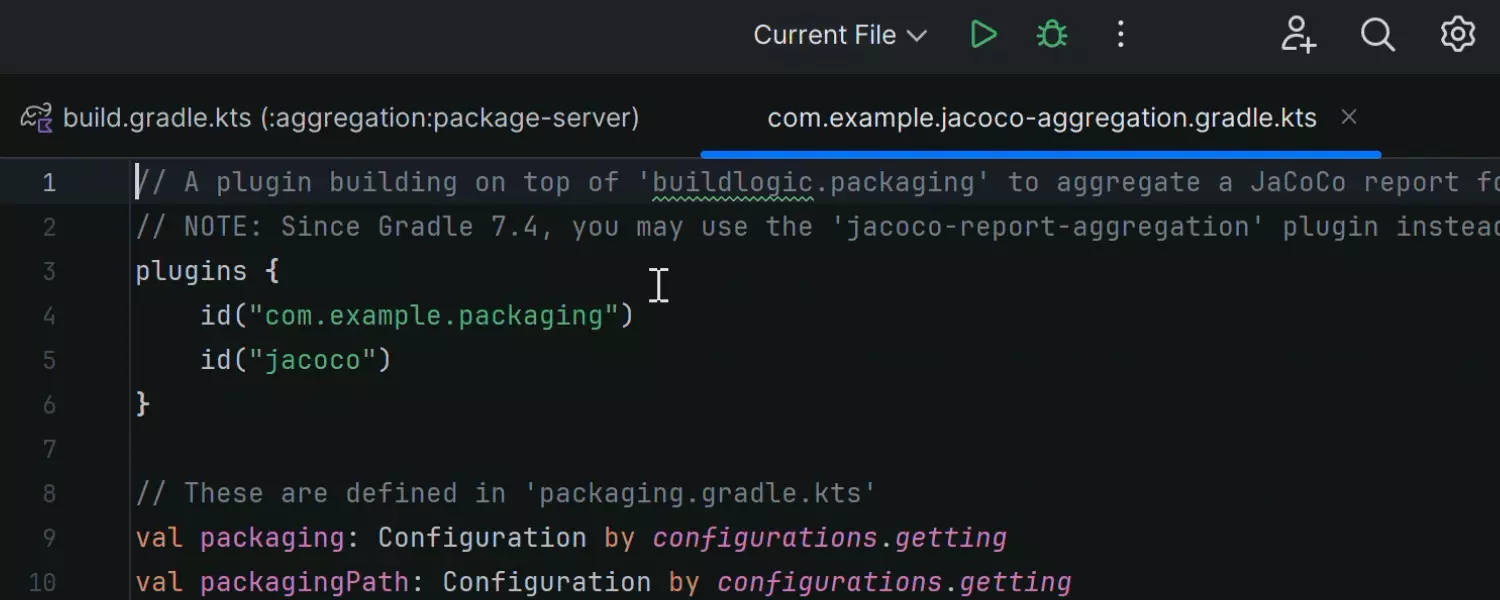Image resolution: width=1500 pixels, height=600 pixels.
Task: Click configurations.getting reference on line 9
Action: coord(829,538)
